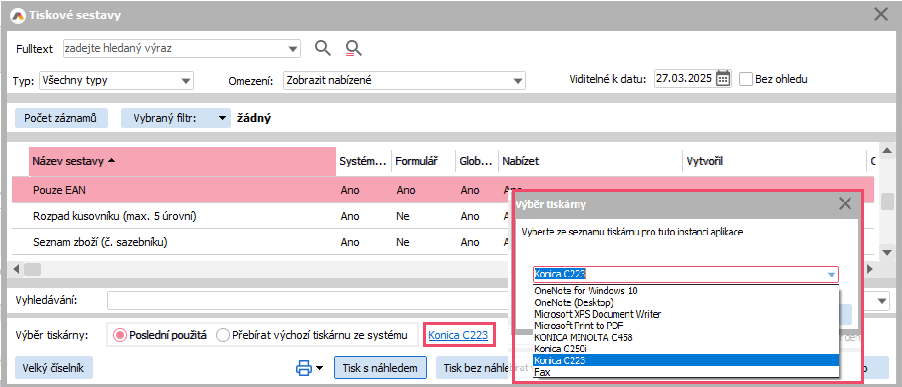902x387 pixels.
Task: Choose highlighted Konica C223 in list
Action: click(x=686, y=360)
